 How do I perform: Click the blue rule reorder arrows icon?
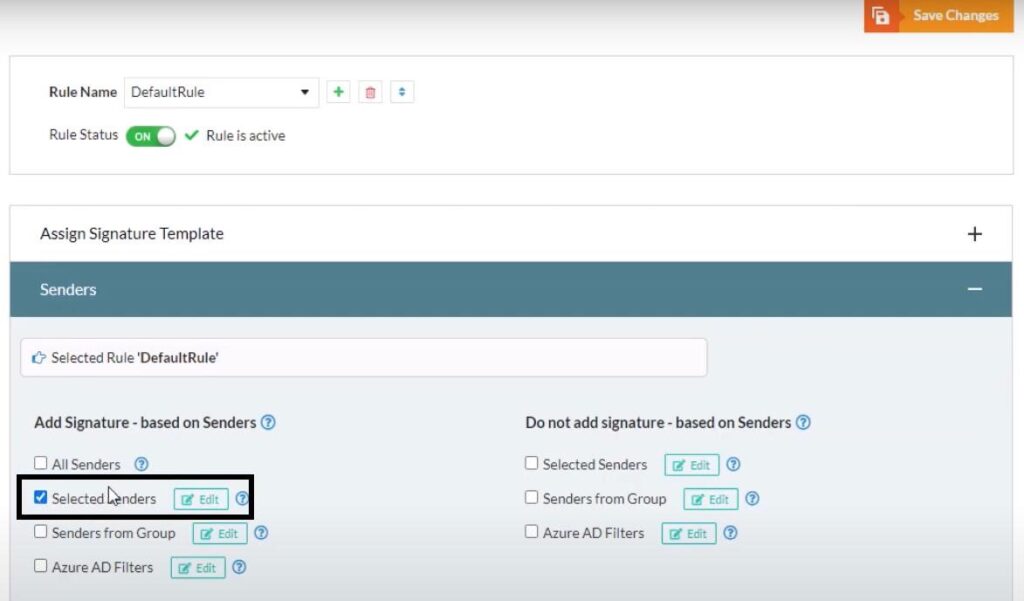(401, 91)
